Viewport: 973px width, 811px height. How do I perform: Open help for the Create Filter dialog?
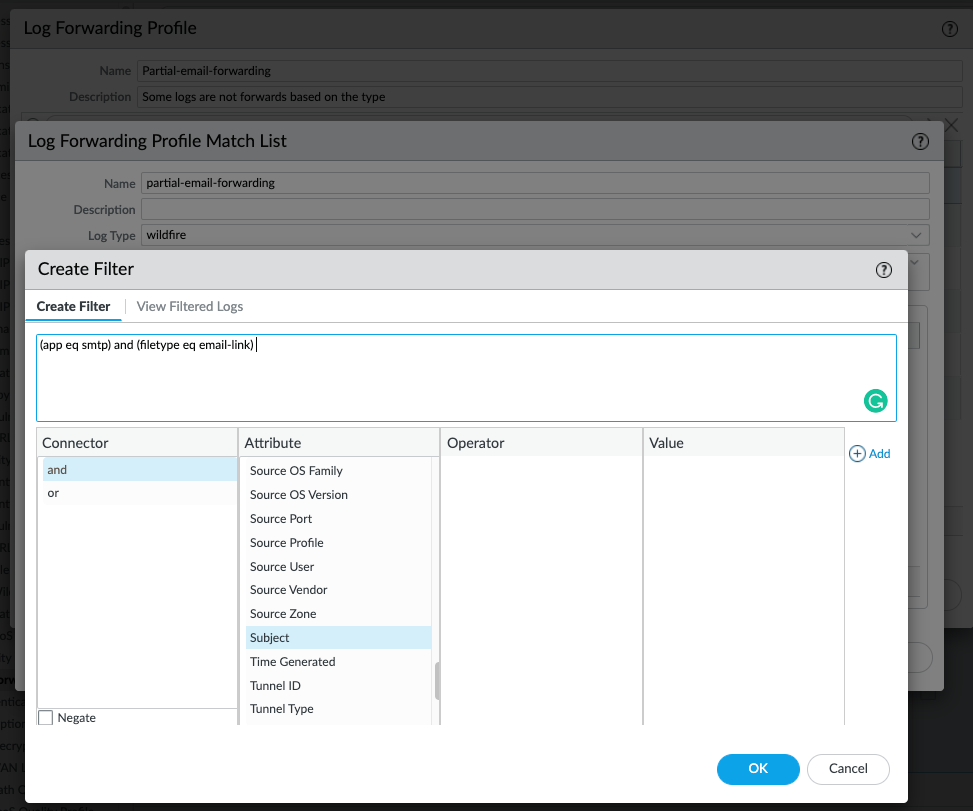[x=883, y=269]
